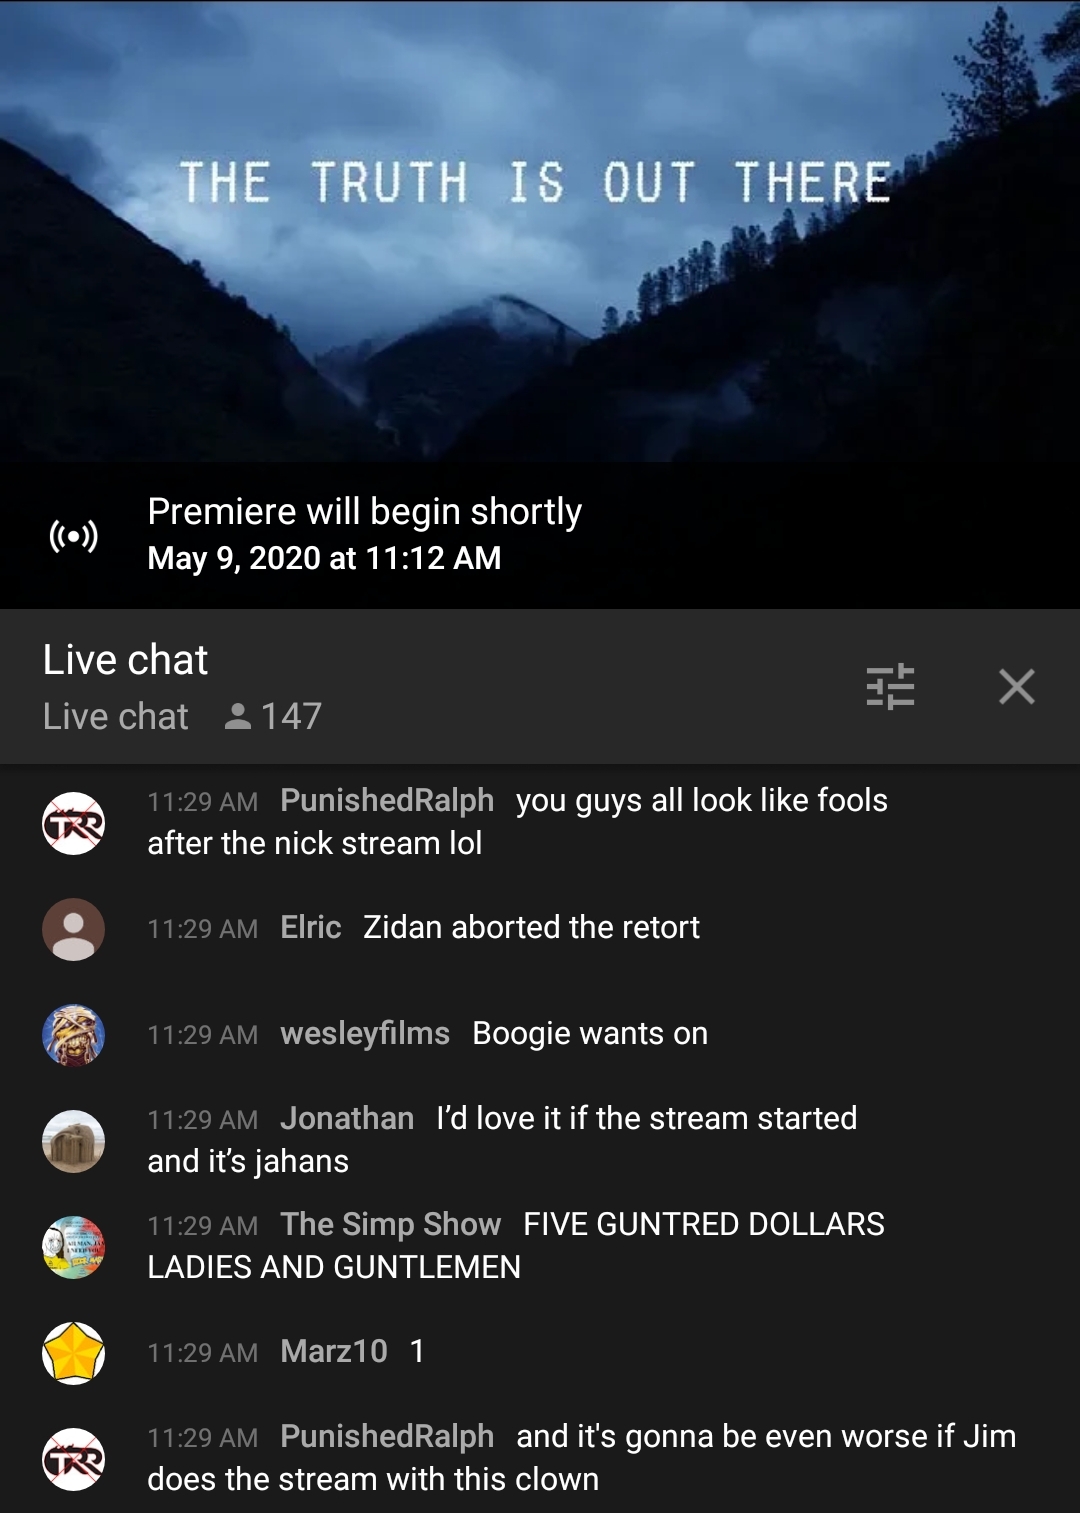
Task: Close the Live chat panel
Action: (x=1017, y=687)
